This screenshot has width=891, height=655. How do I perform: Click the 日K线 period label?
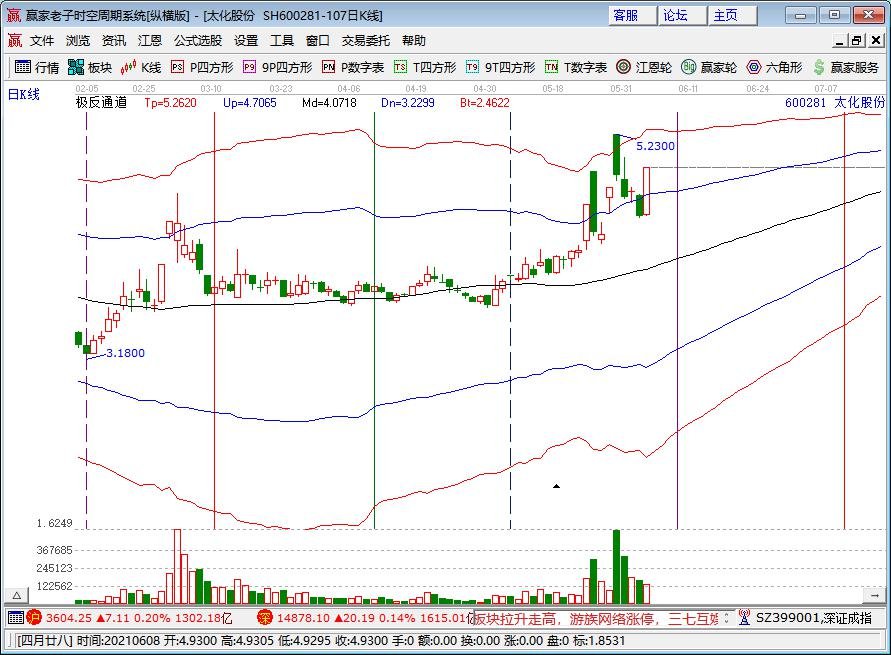(24, 94)
